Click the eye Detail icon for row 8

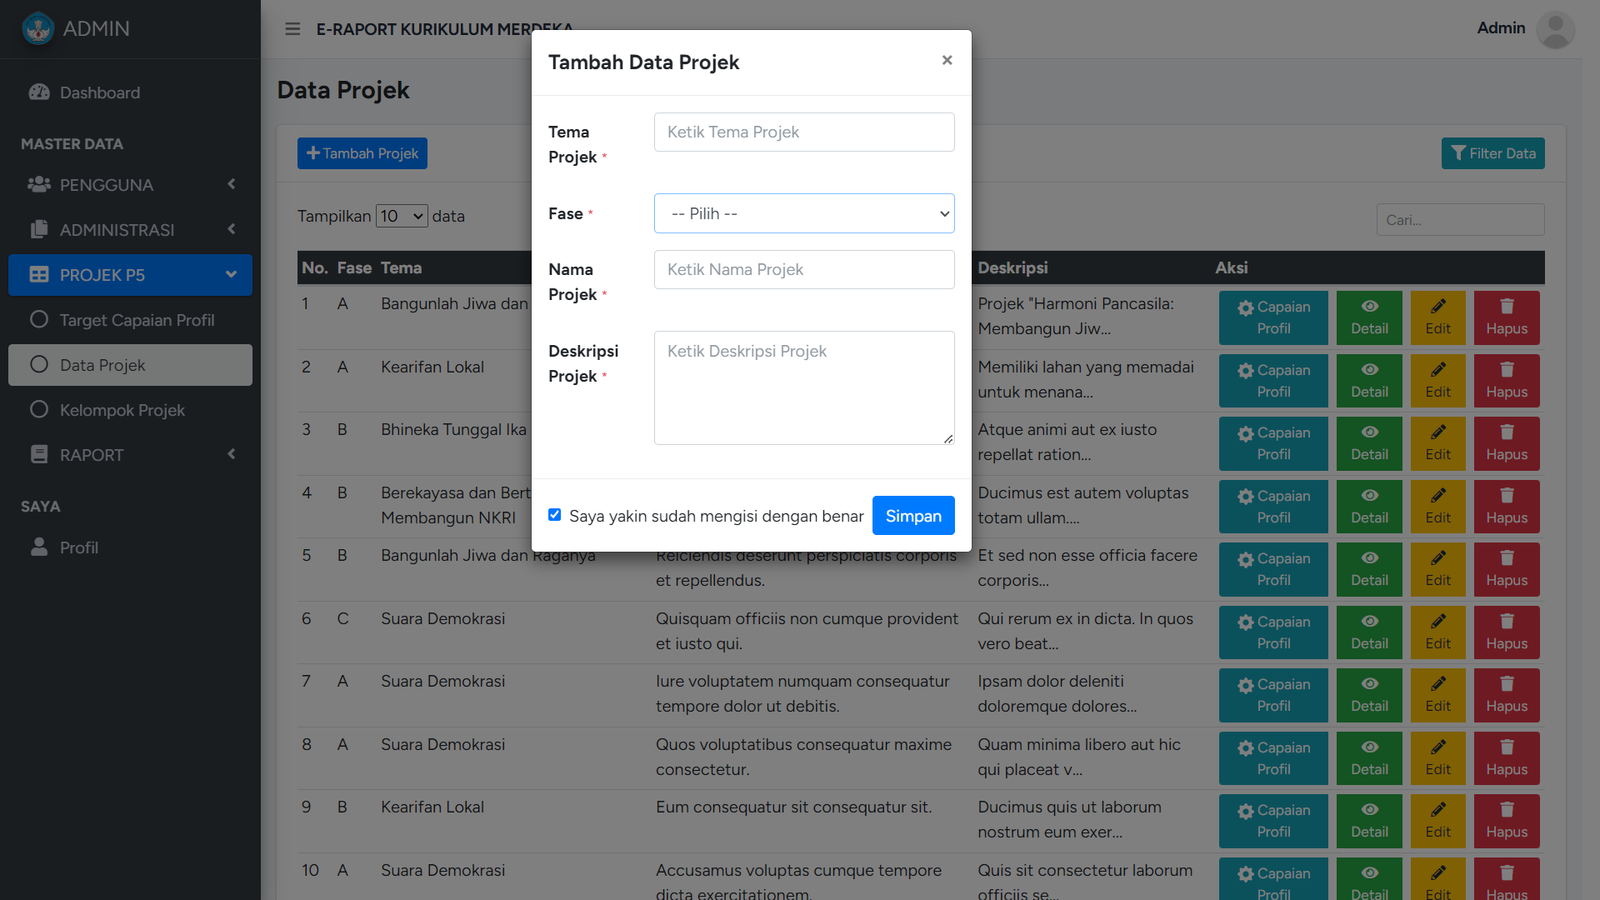point(1369,747)
